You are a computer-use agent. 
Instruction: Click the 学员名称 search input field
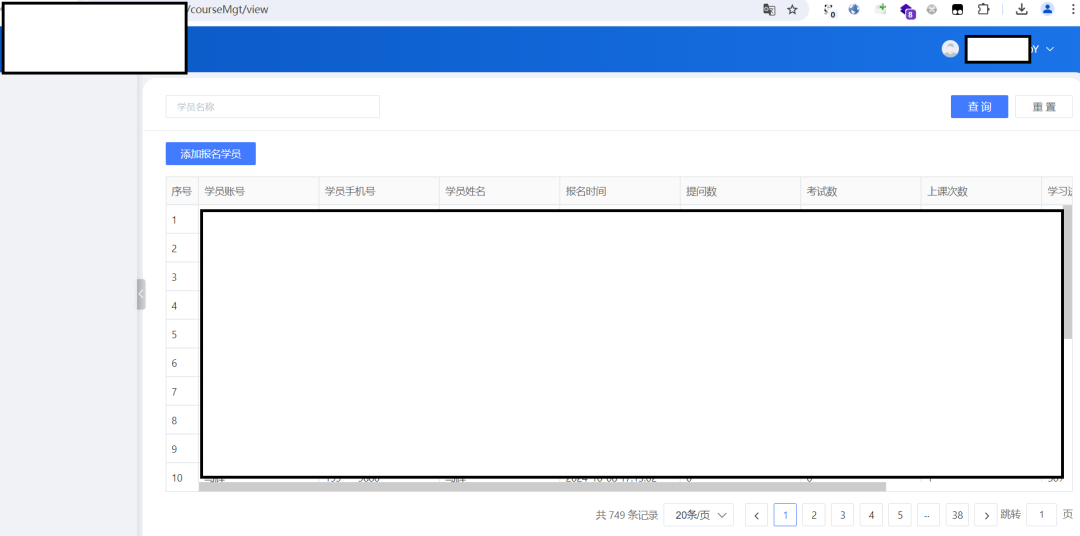(x=272, y=107)
